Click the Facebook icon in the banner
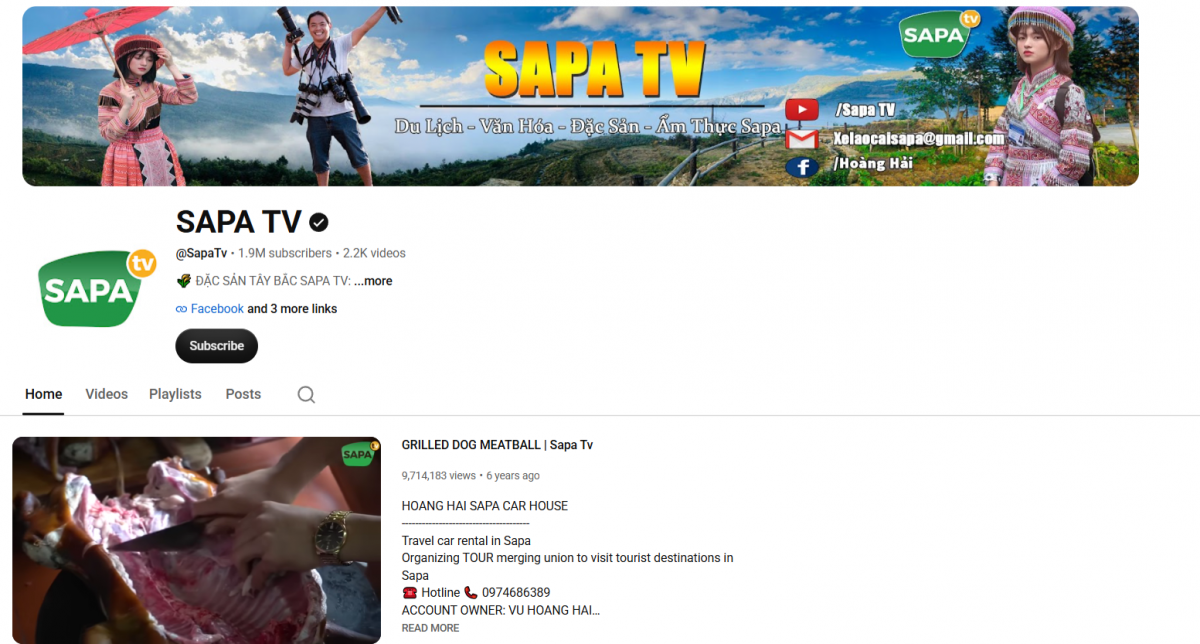This screenshot has width=1200, height=644. click(802, 166)
